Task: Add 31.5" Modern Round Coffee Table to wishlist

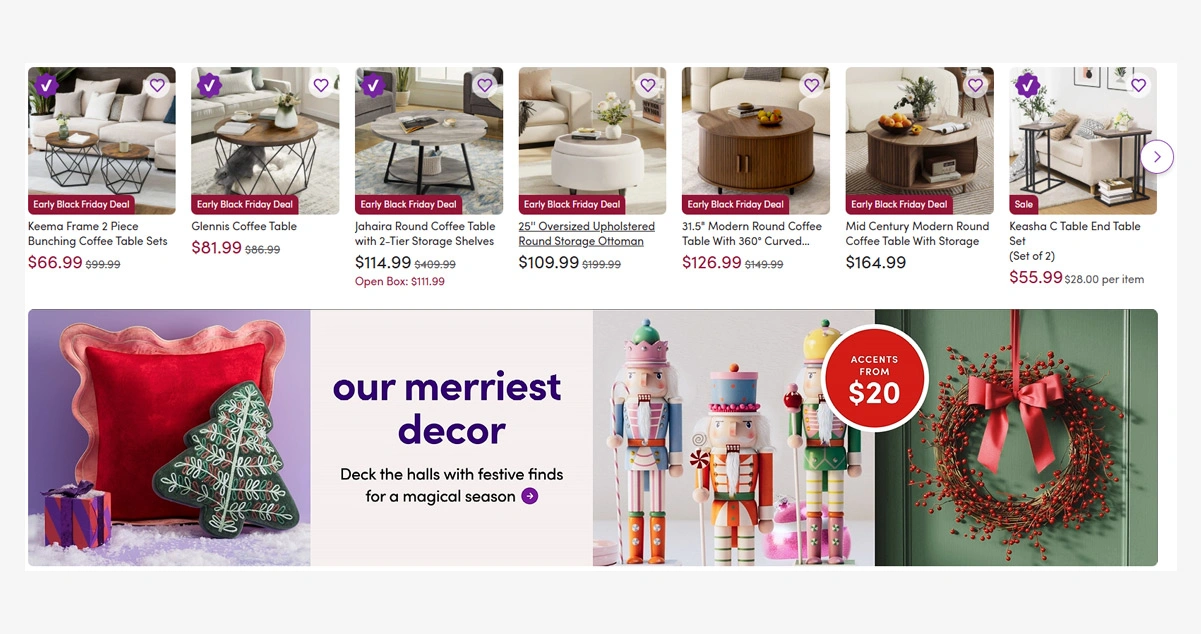Action: [x=811, y=86]
